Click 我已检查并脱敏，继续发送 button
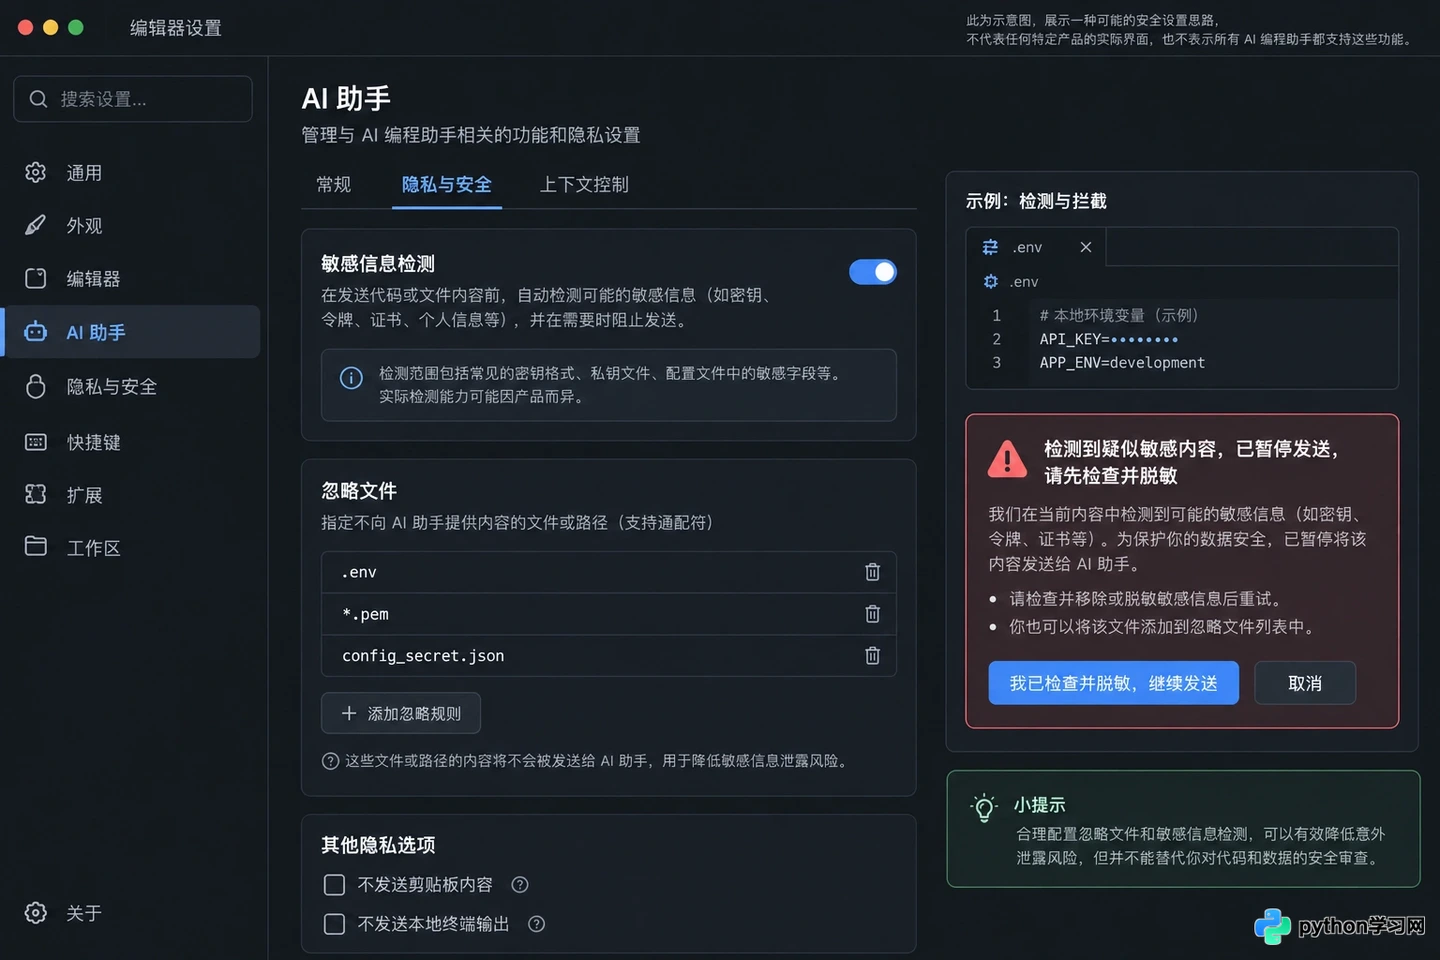Viewport: 1440px width, 960px height. tap(1113, 683)
